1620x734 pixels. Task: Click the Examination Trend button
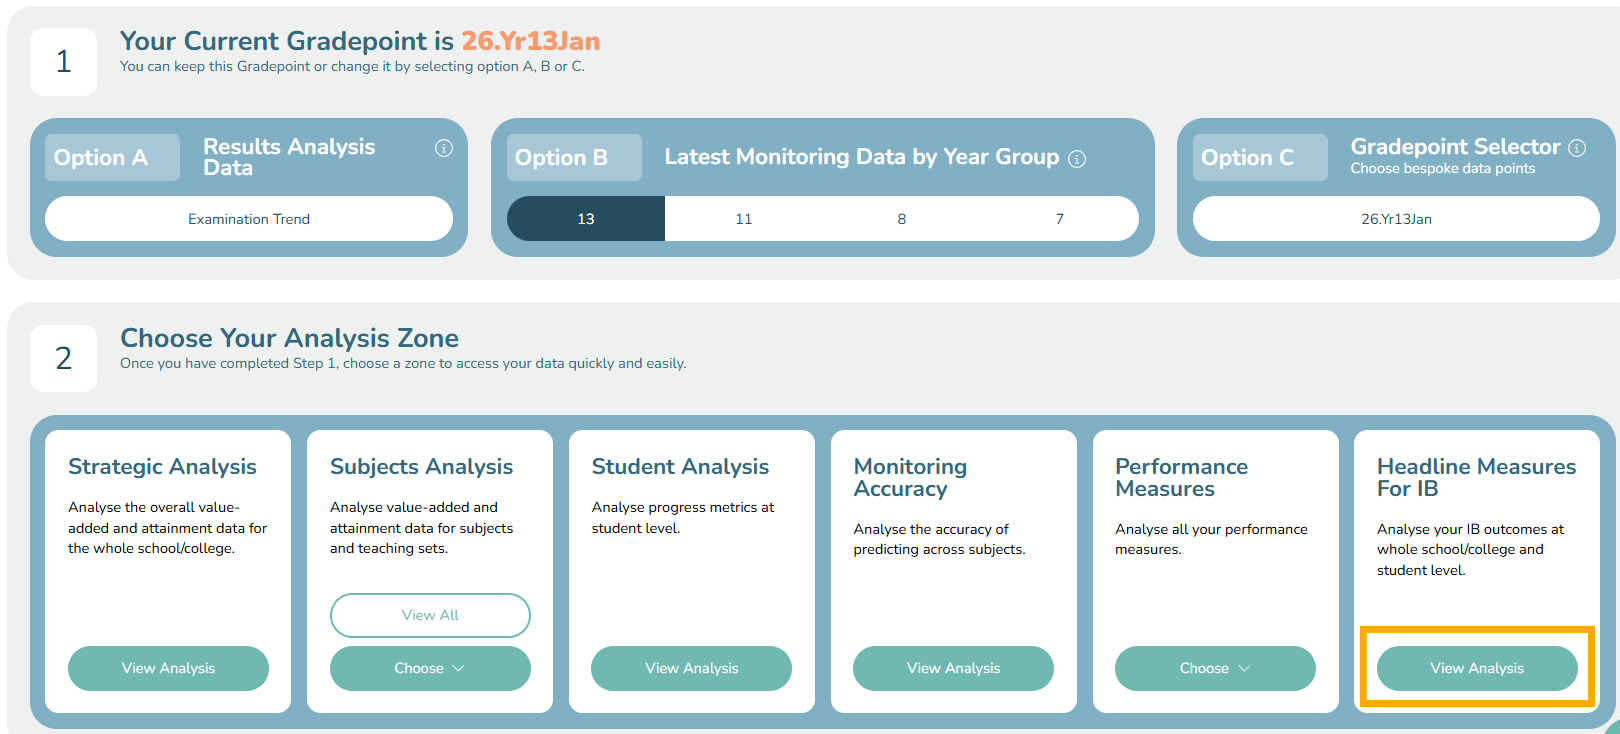pyautogui.click(x=249, y=219)
